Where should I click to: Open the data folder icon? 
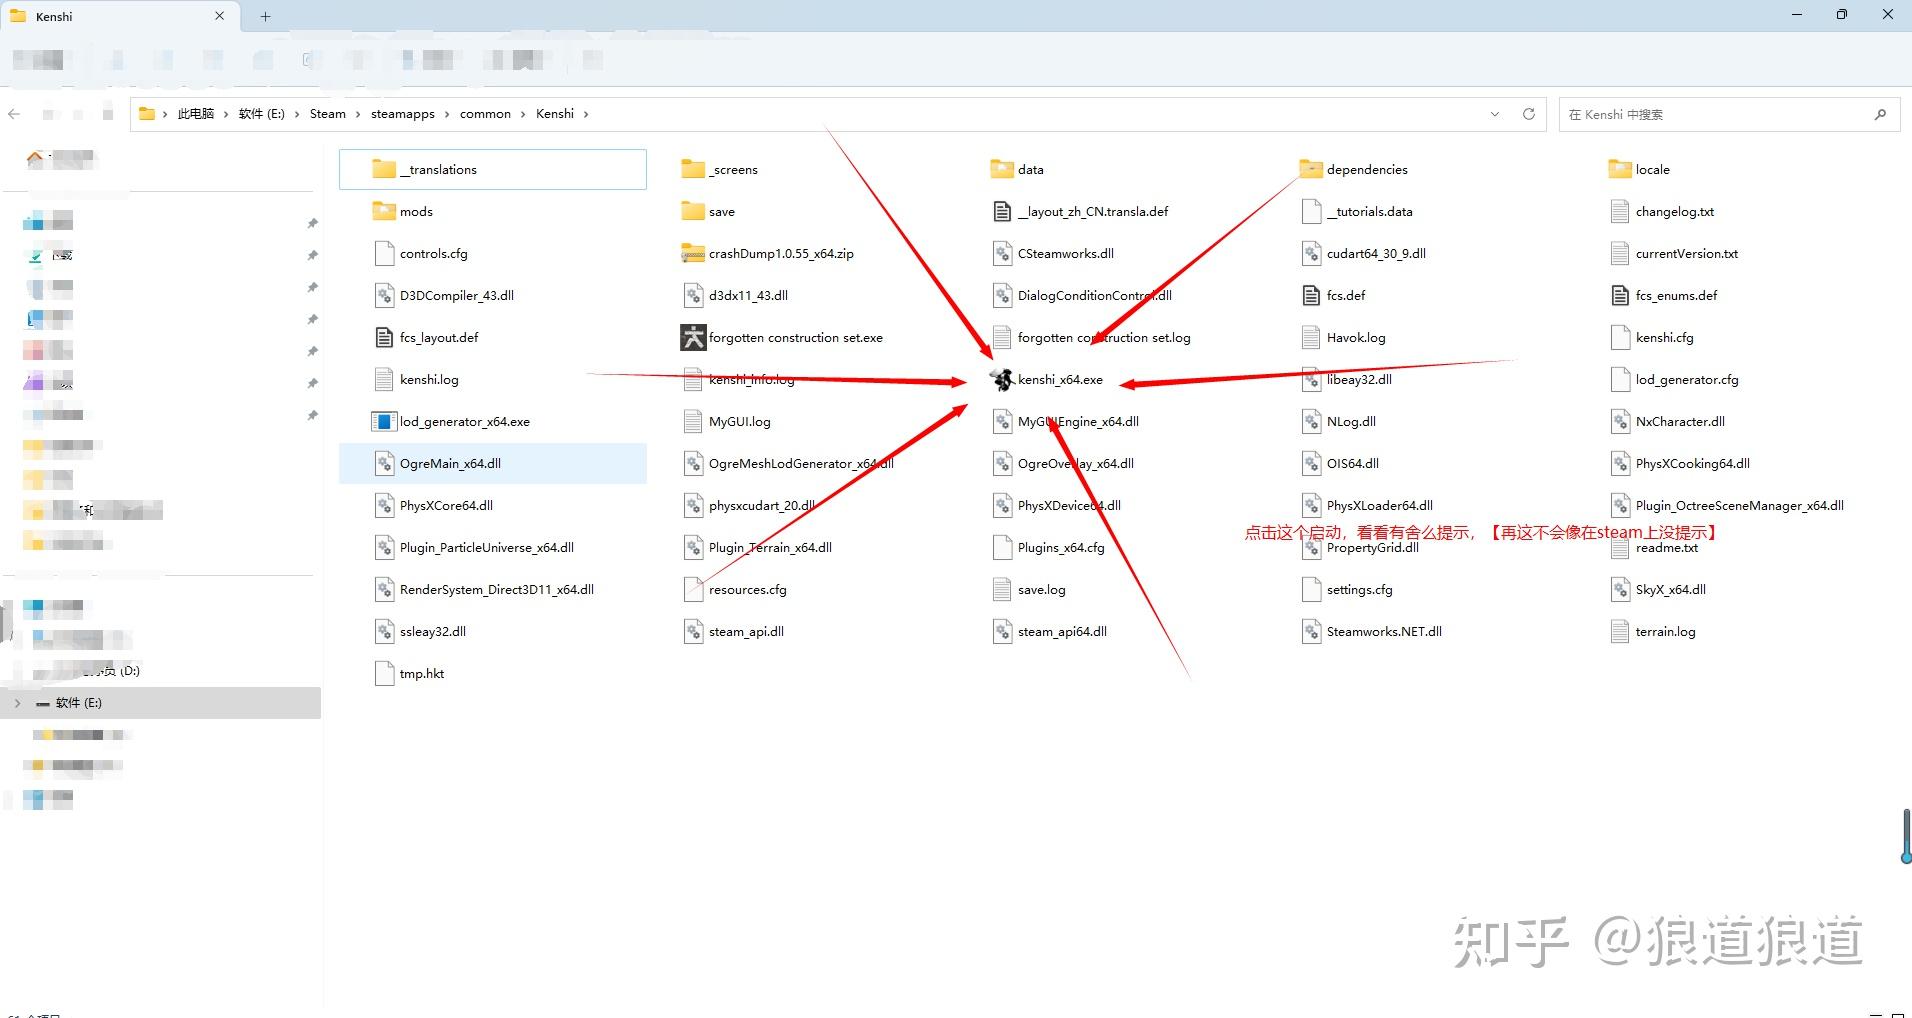coord(1002,170)
